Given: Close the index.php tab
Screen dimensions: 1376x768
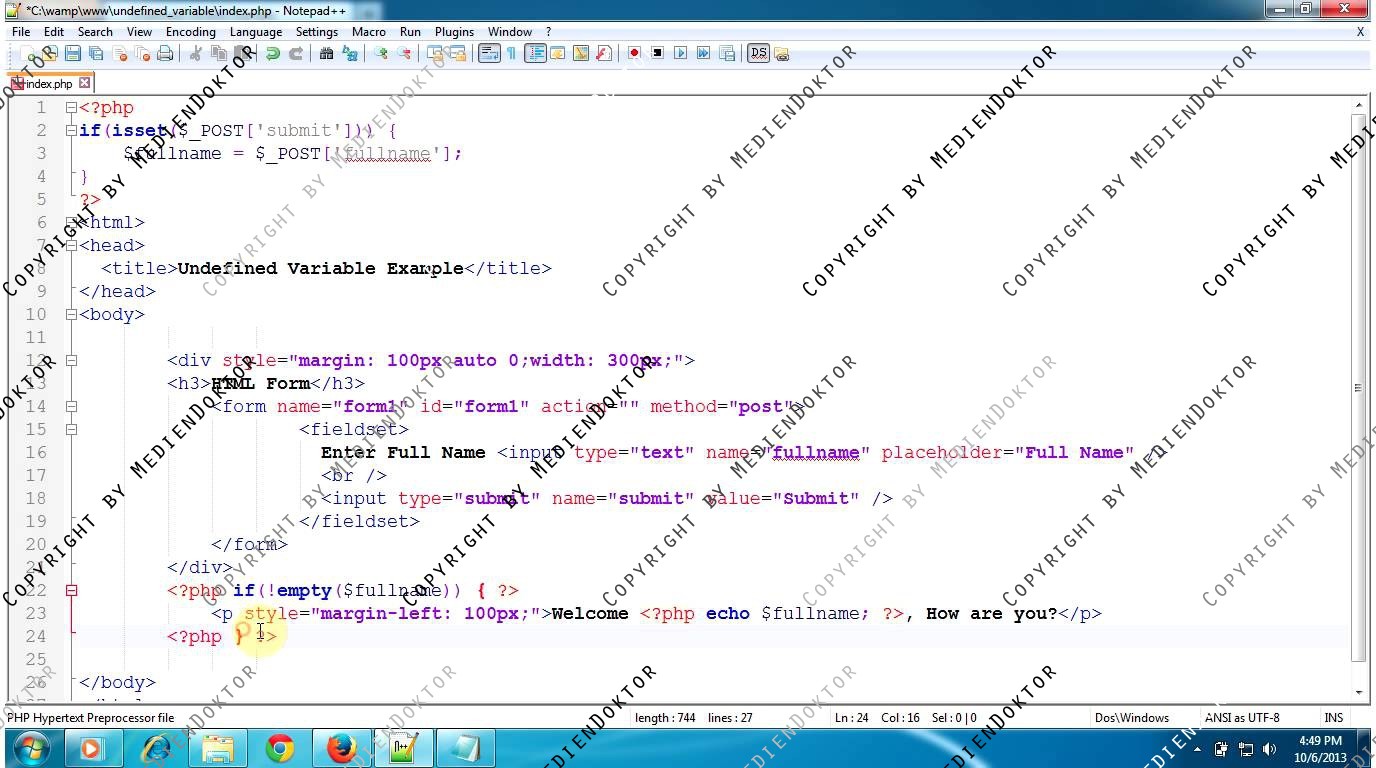Looking at the screenshot, I should pyautogui.click(x=85, y=83).
